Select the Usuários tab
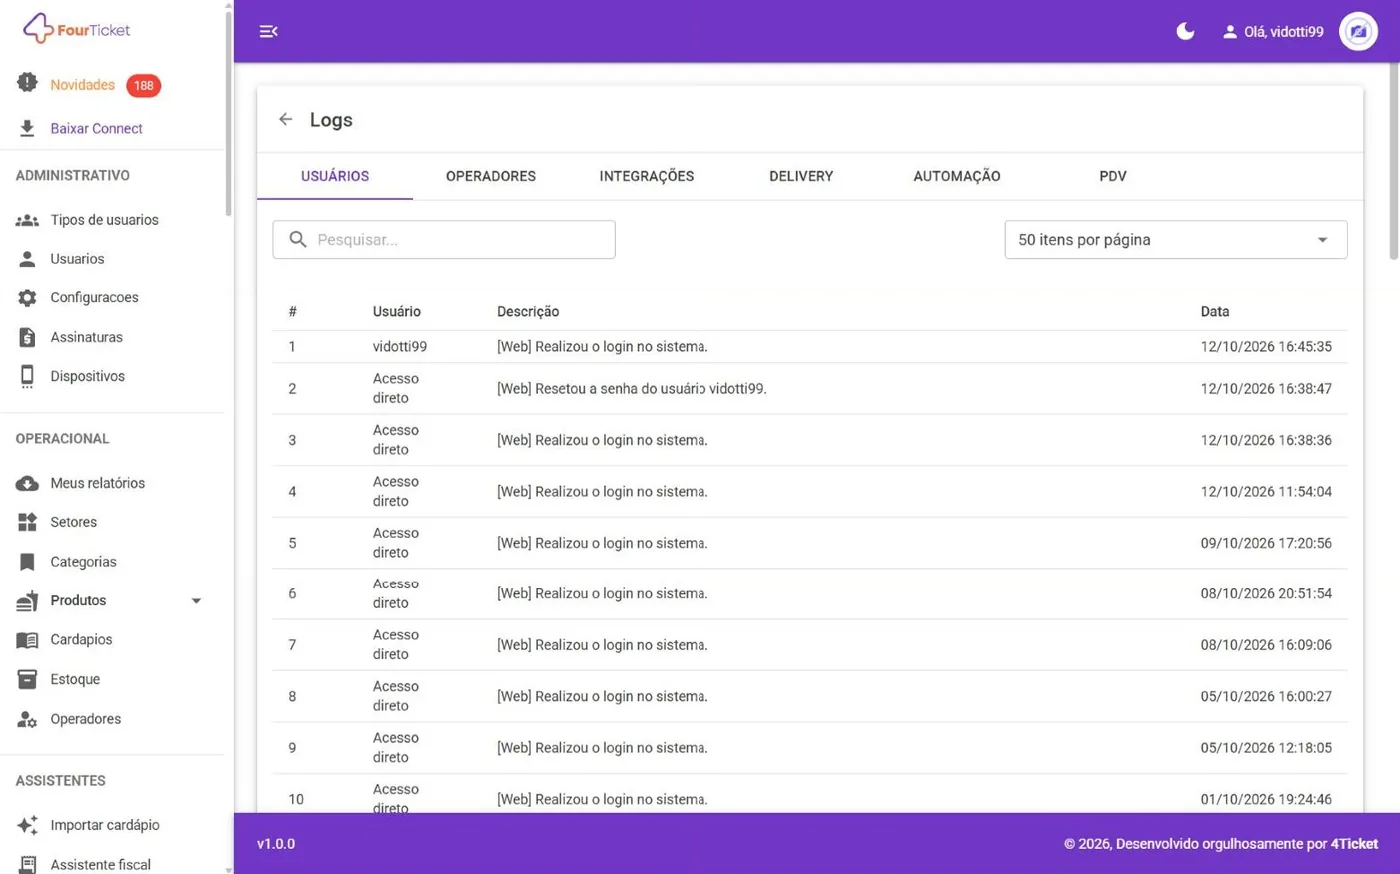Screen dimensions: 1400x874 335,176
